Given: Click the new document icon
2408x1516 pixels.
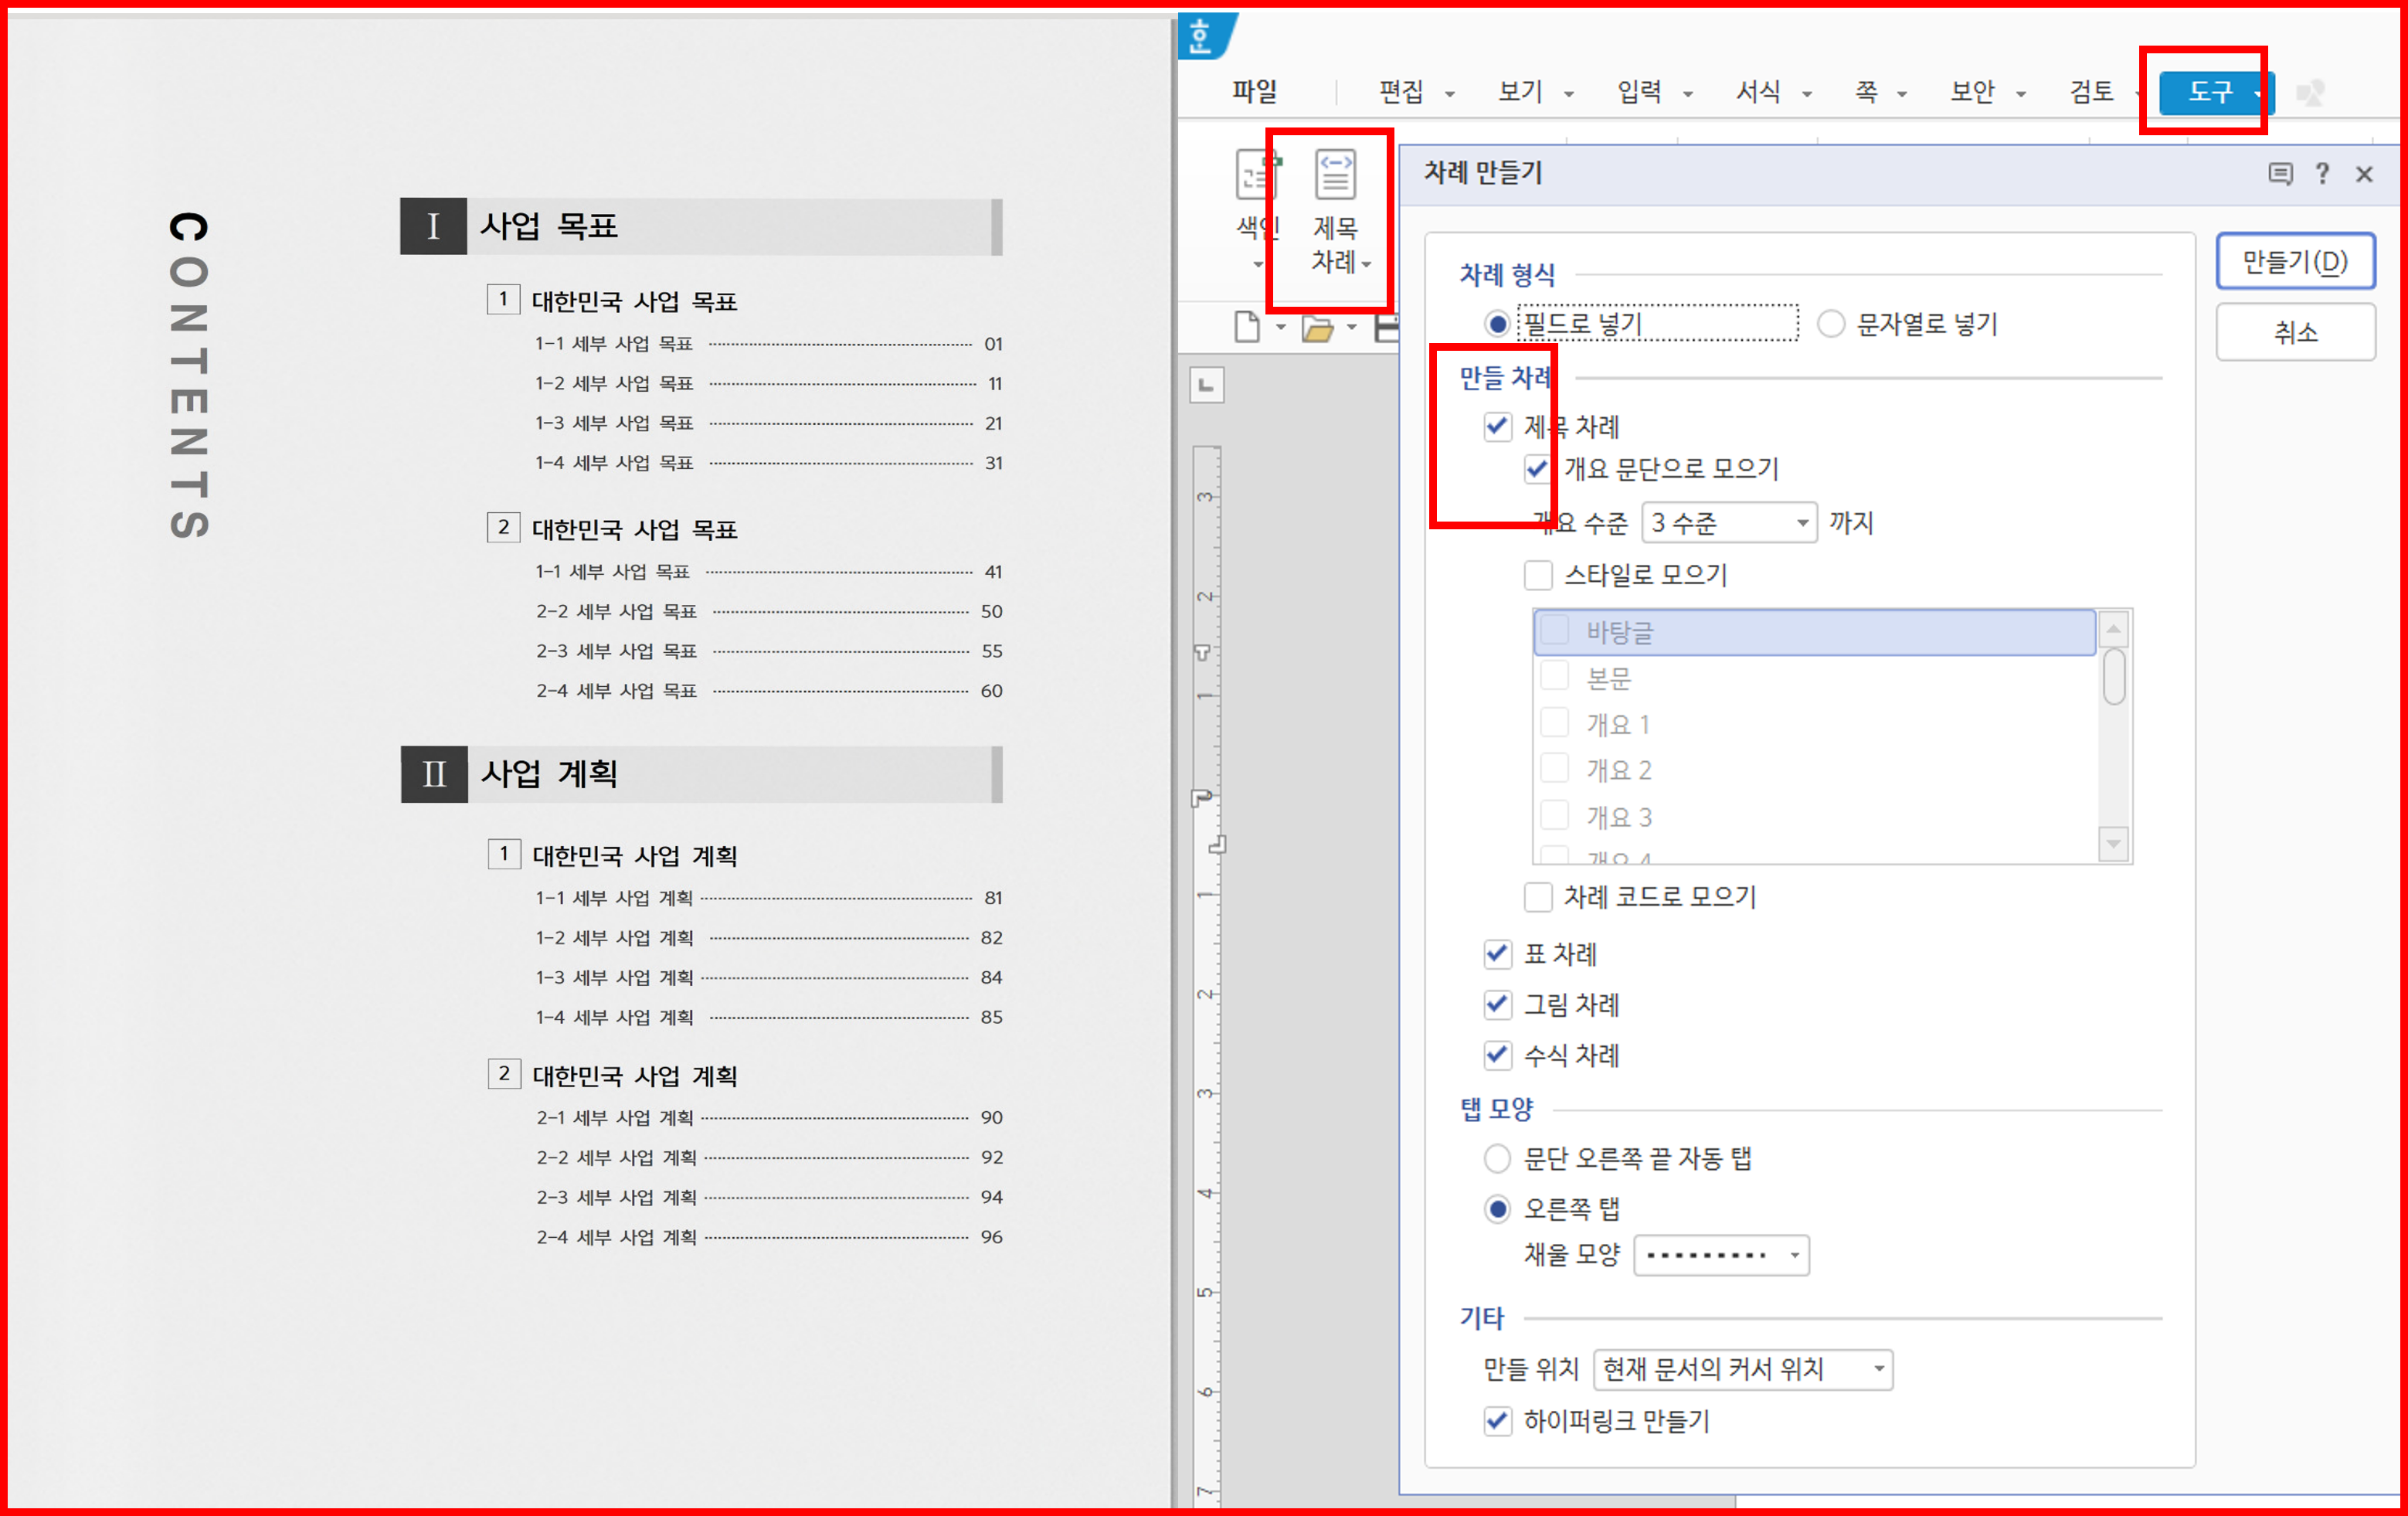Looking at the screenshot, I should 1246,327.
